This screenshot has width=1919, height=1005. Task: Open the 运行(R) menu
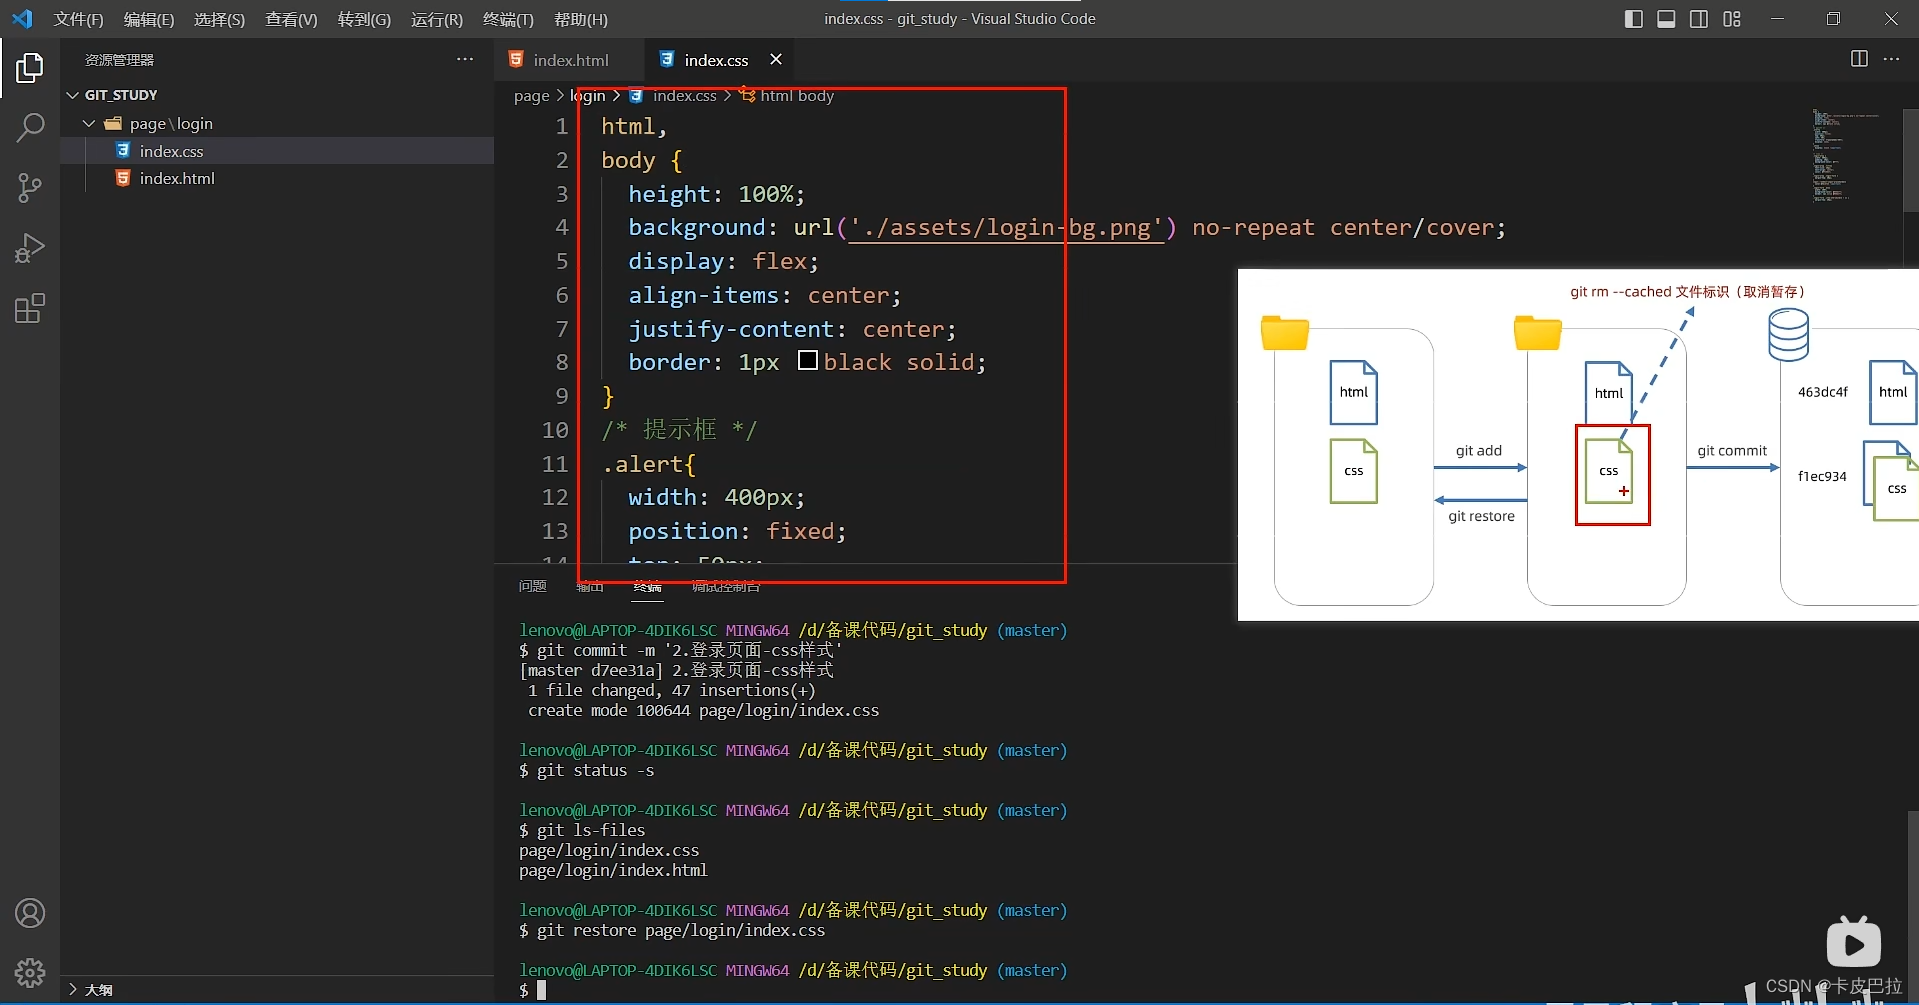point(437,19)
